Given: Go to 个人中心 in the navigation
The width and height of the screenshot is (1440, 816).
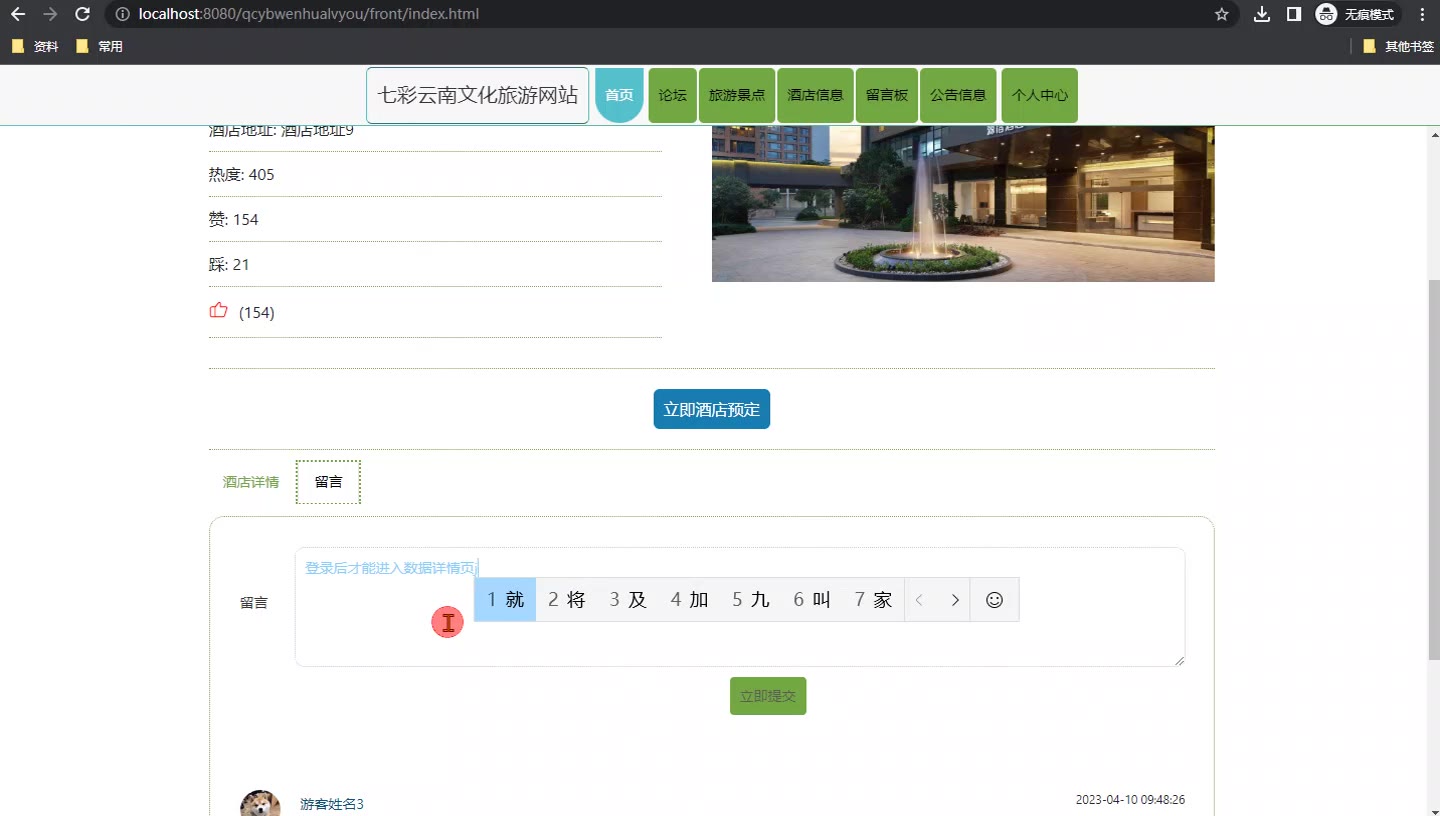Looking at the screenshot, I should pos(1039,96).
